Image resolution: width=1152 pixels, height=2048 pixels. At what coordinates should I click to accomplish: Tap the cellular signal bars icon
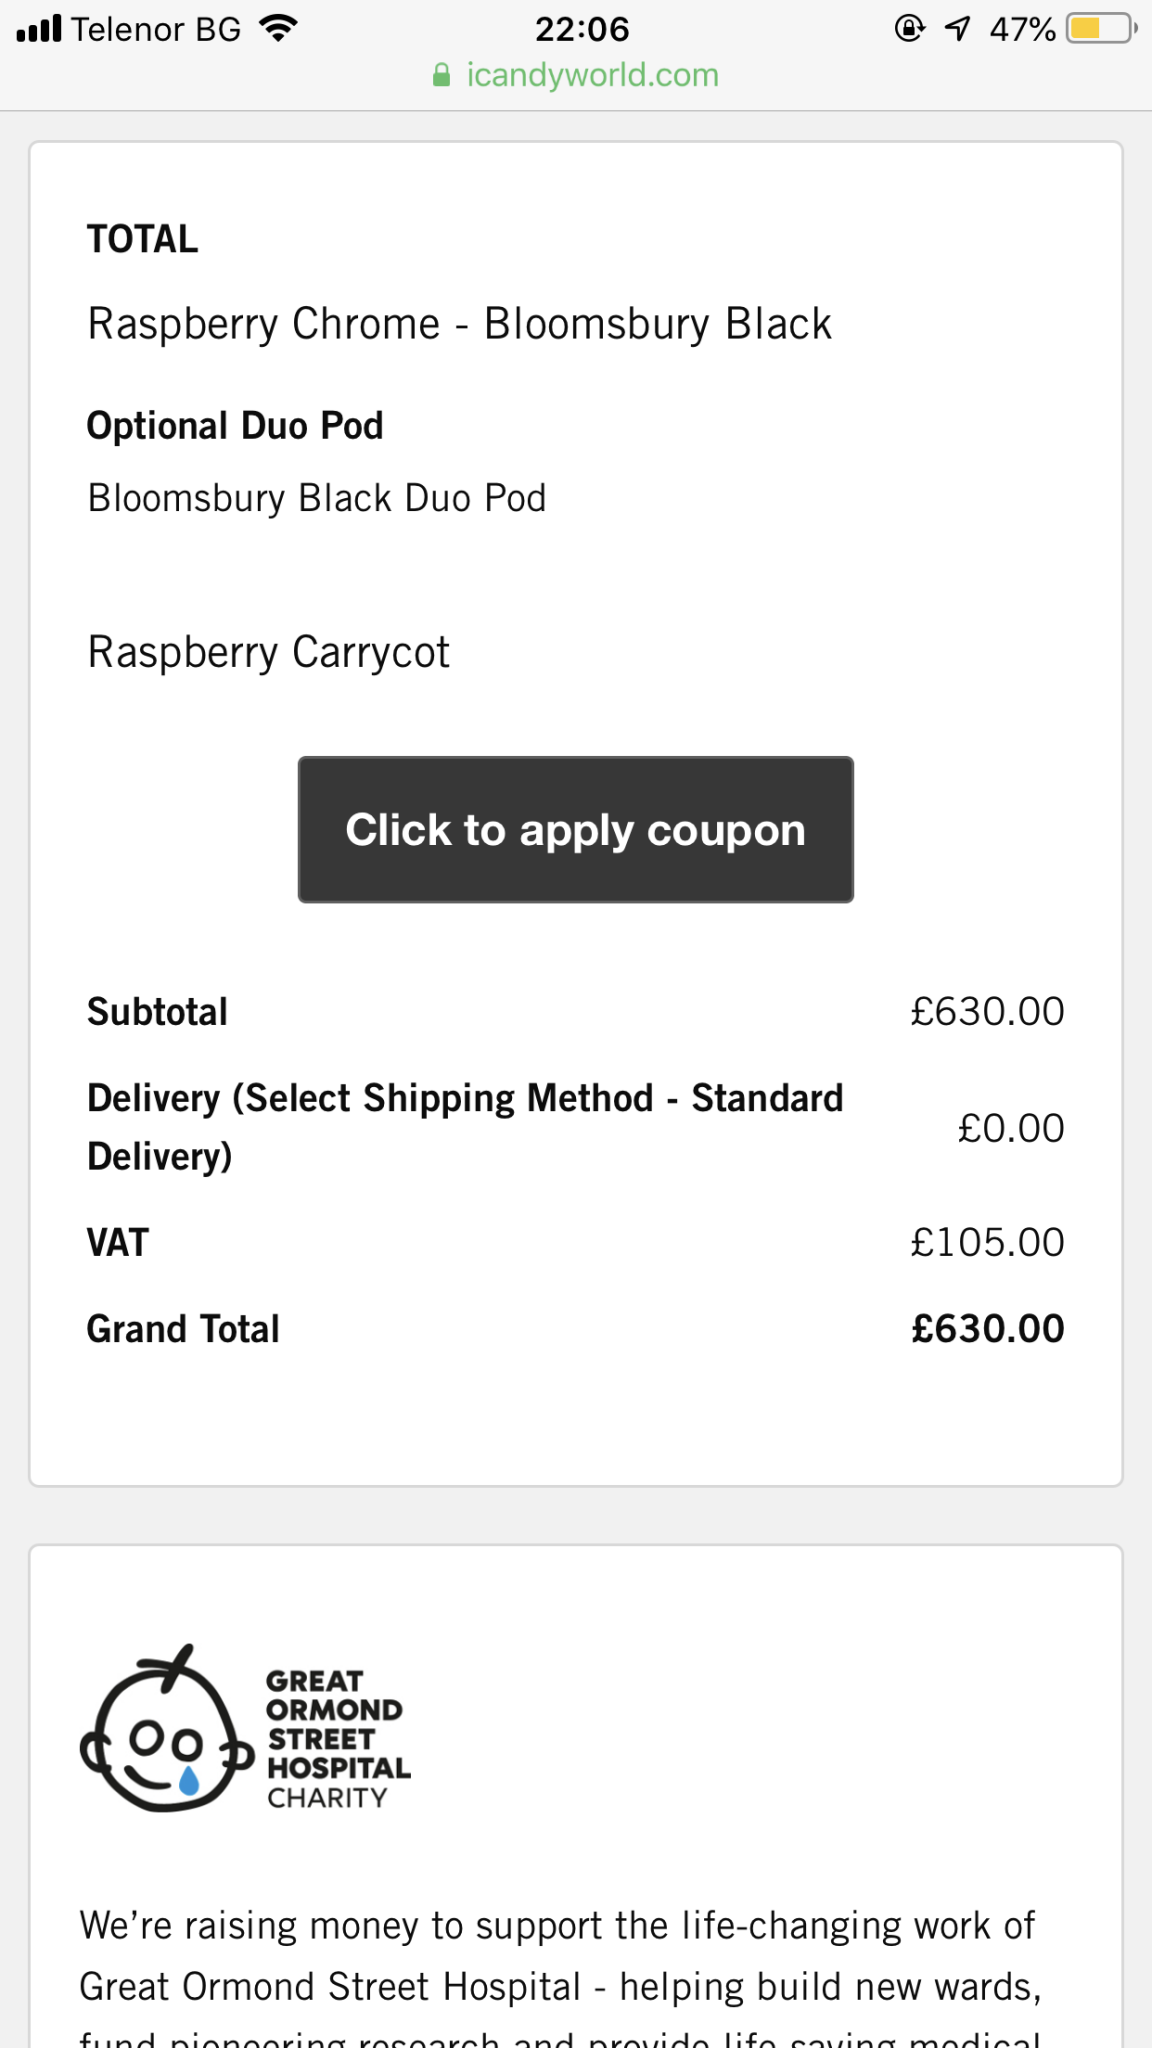pyautogui.click(x=39, y=29)
